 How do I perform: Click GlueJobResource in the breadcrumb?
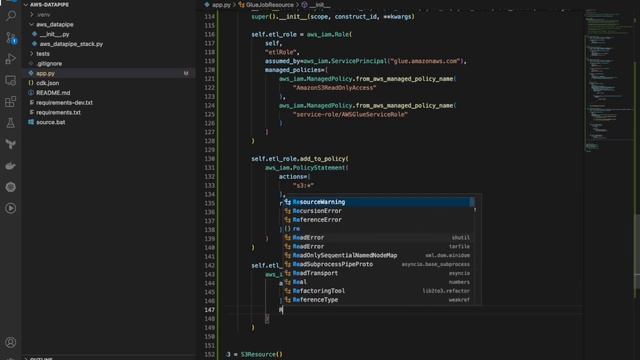[x=269, y=5]
